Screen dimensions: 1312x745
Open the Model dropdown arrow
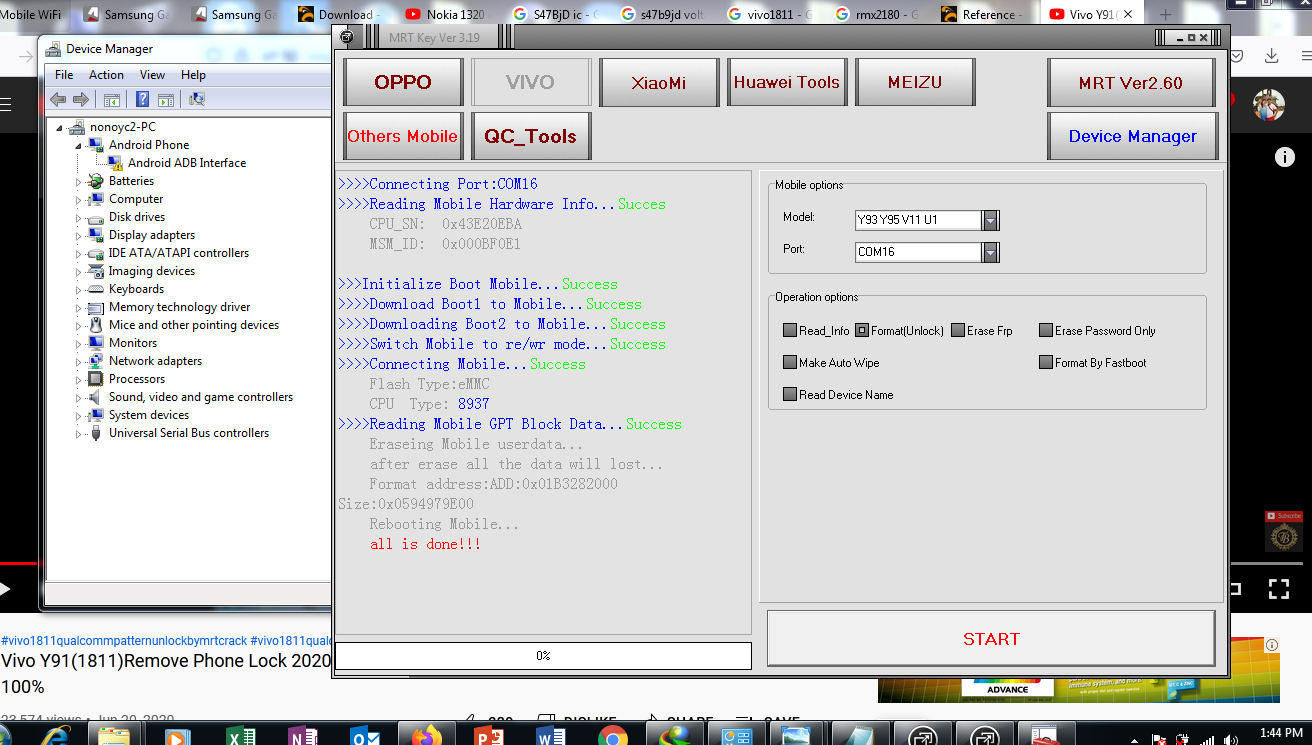pos(990,220)
